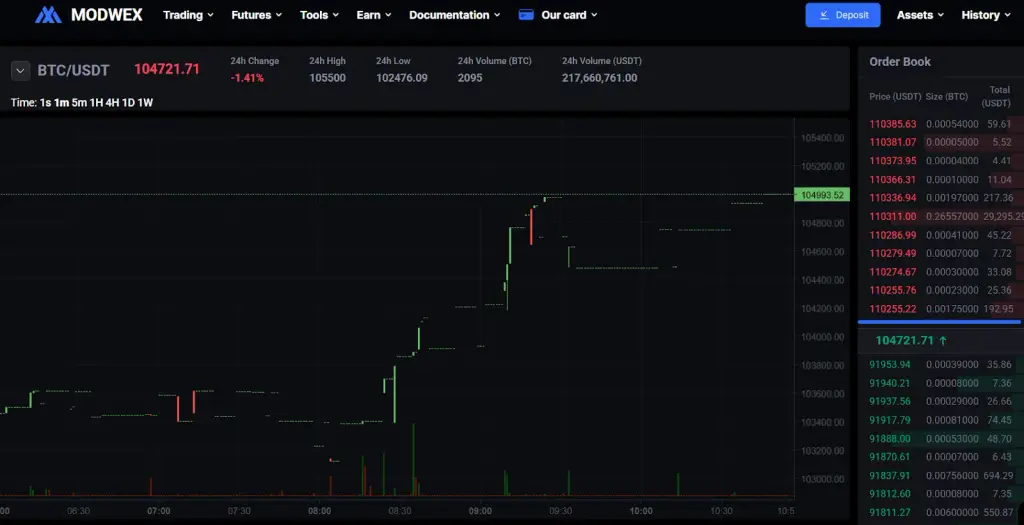
Task: Click the 105400.00 price axis label
Action: coord(822,138)
